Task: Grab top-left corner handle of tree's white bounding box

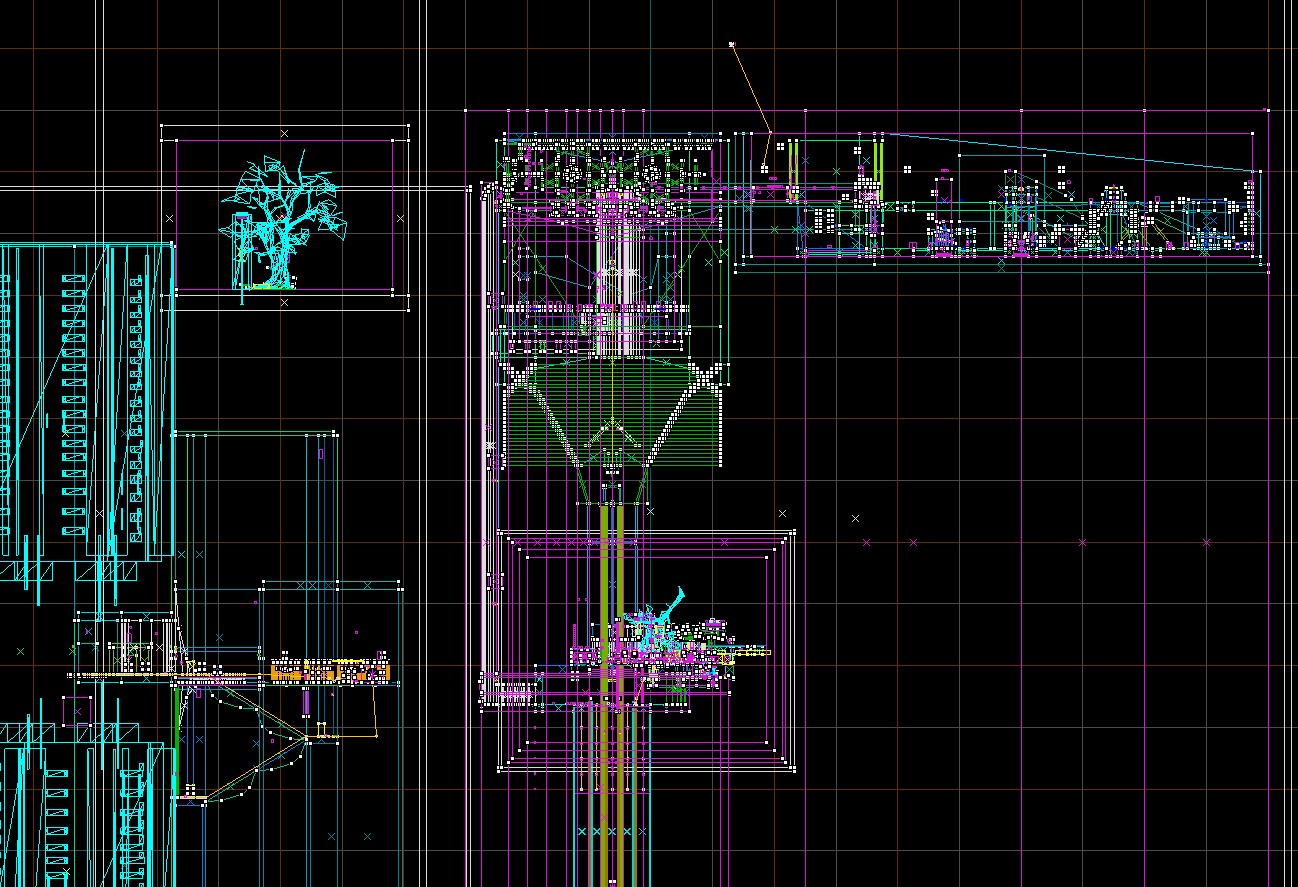Action: pyautogui.click(x=161, y=126)
